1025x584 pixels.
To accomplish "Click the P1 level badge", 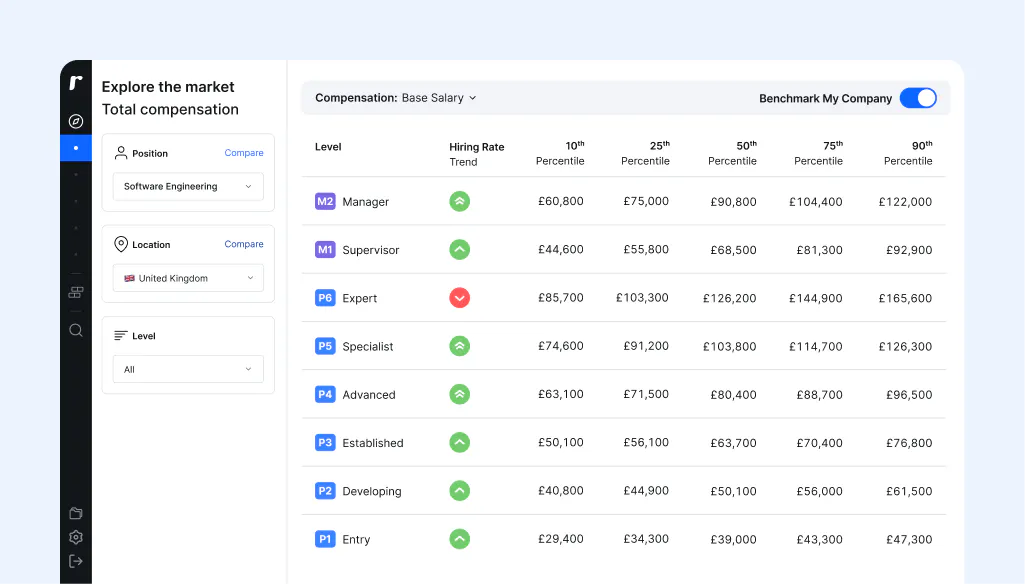I will 325,540.
